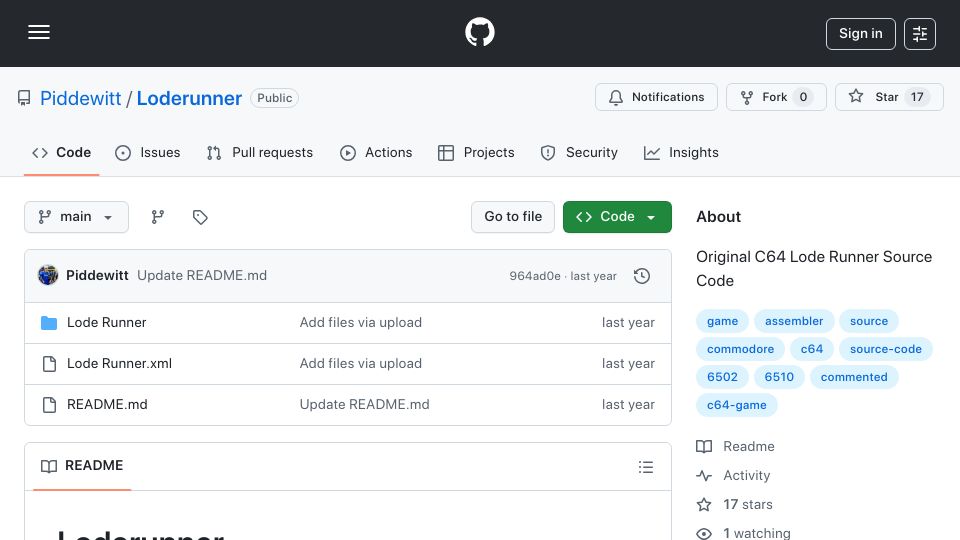Click the Actions play icon
This screenshot has width=960, height=540.
[348, 153]
